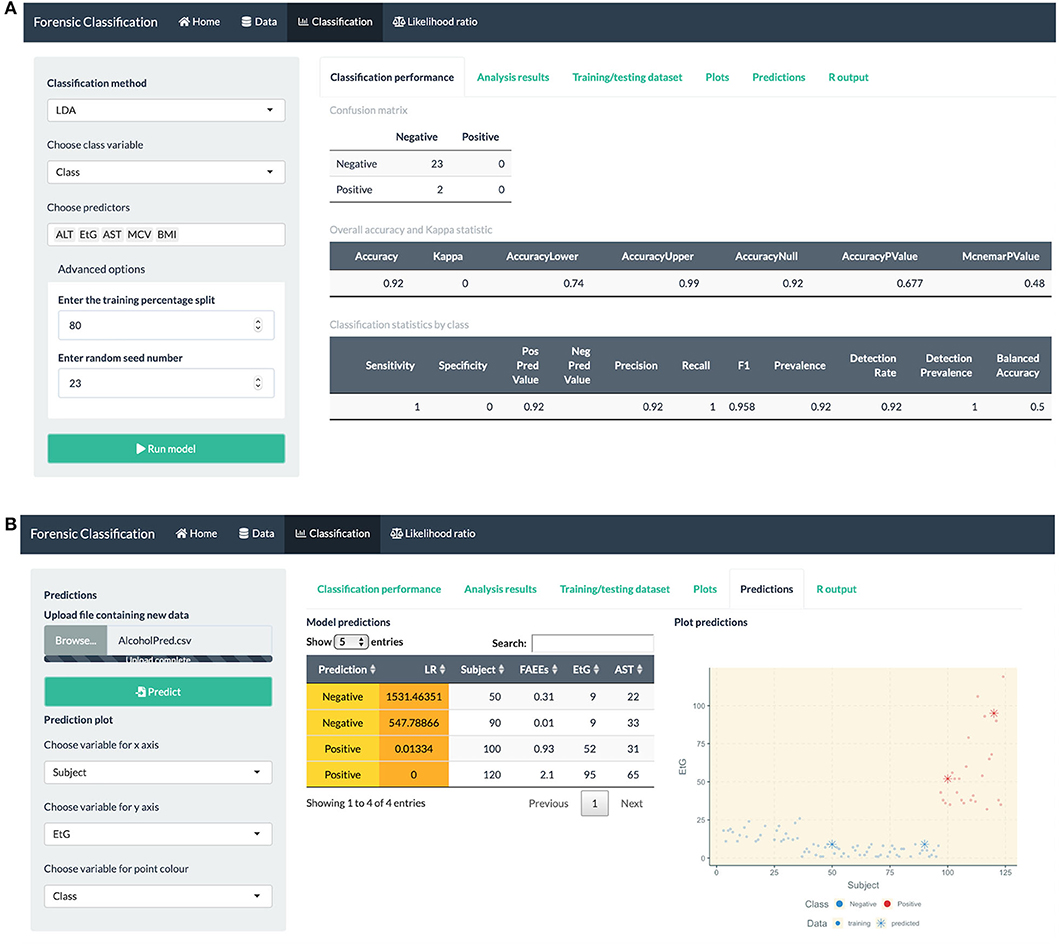Viewport: 1059px width, 946px height.
Task: Switch to Plots tab in panel A
Action: 717,77
